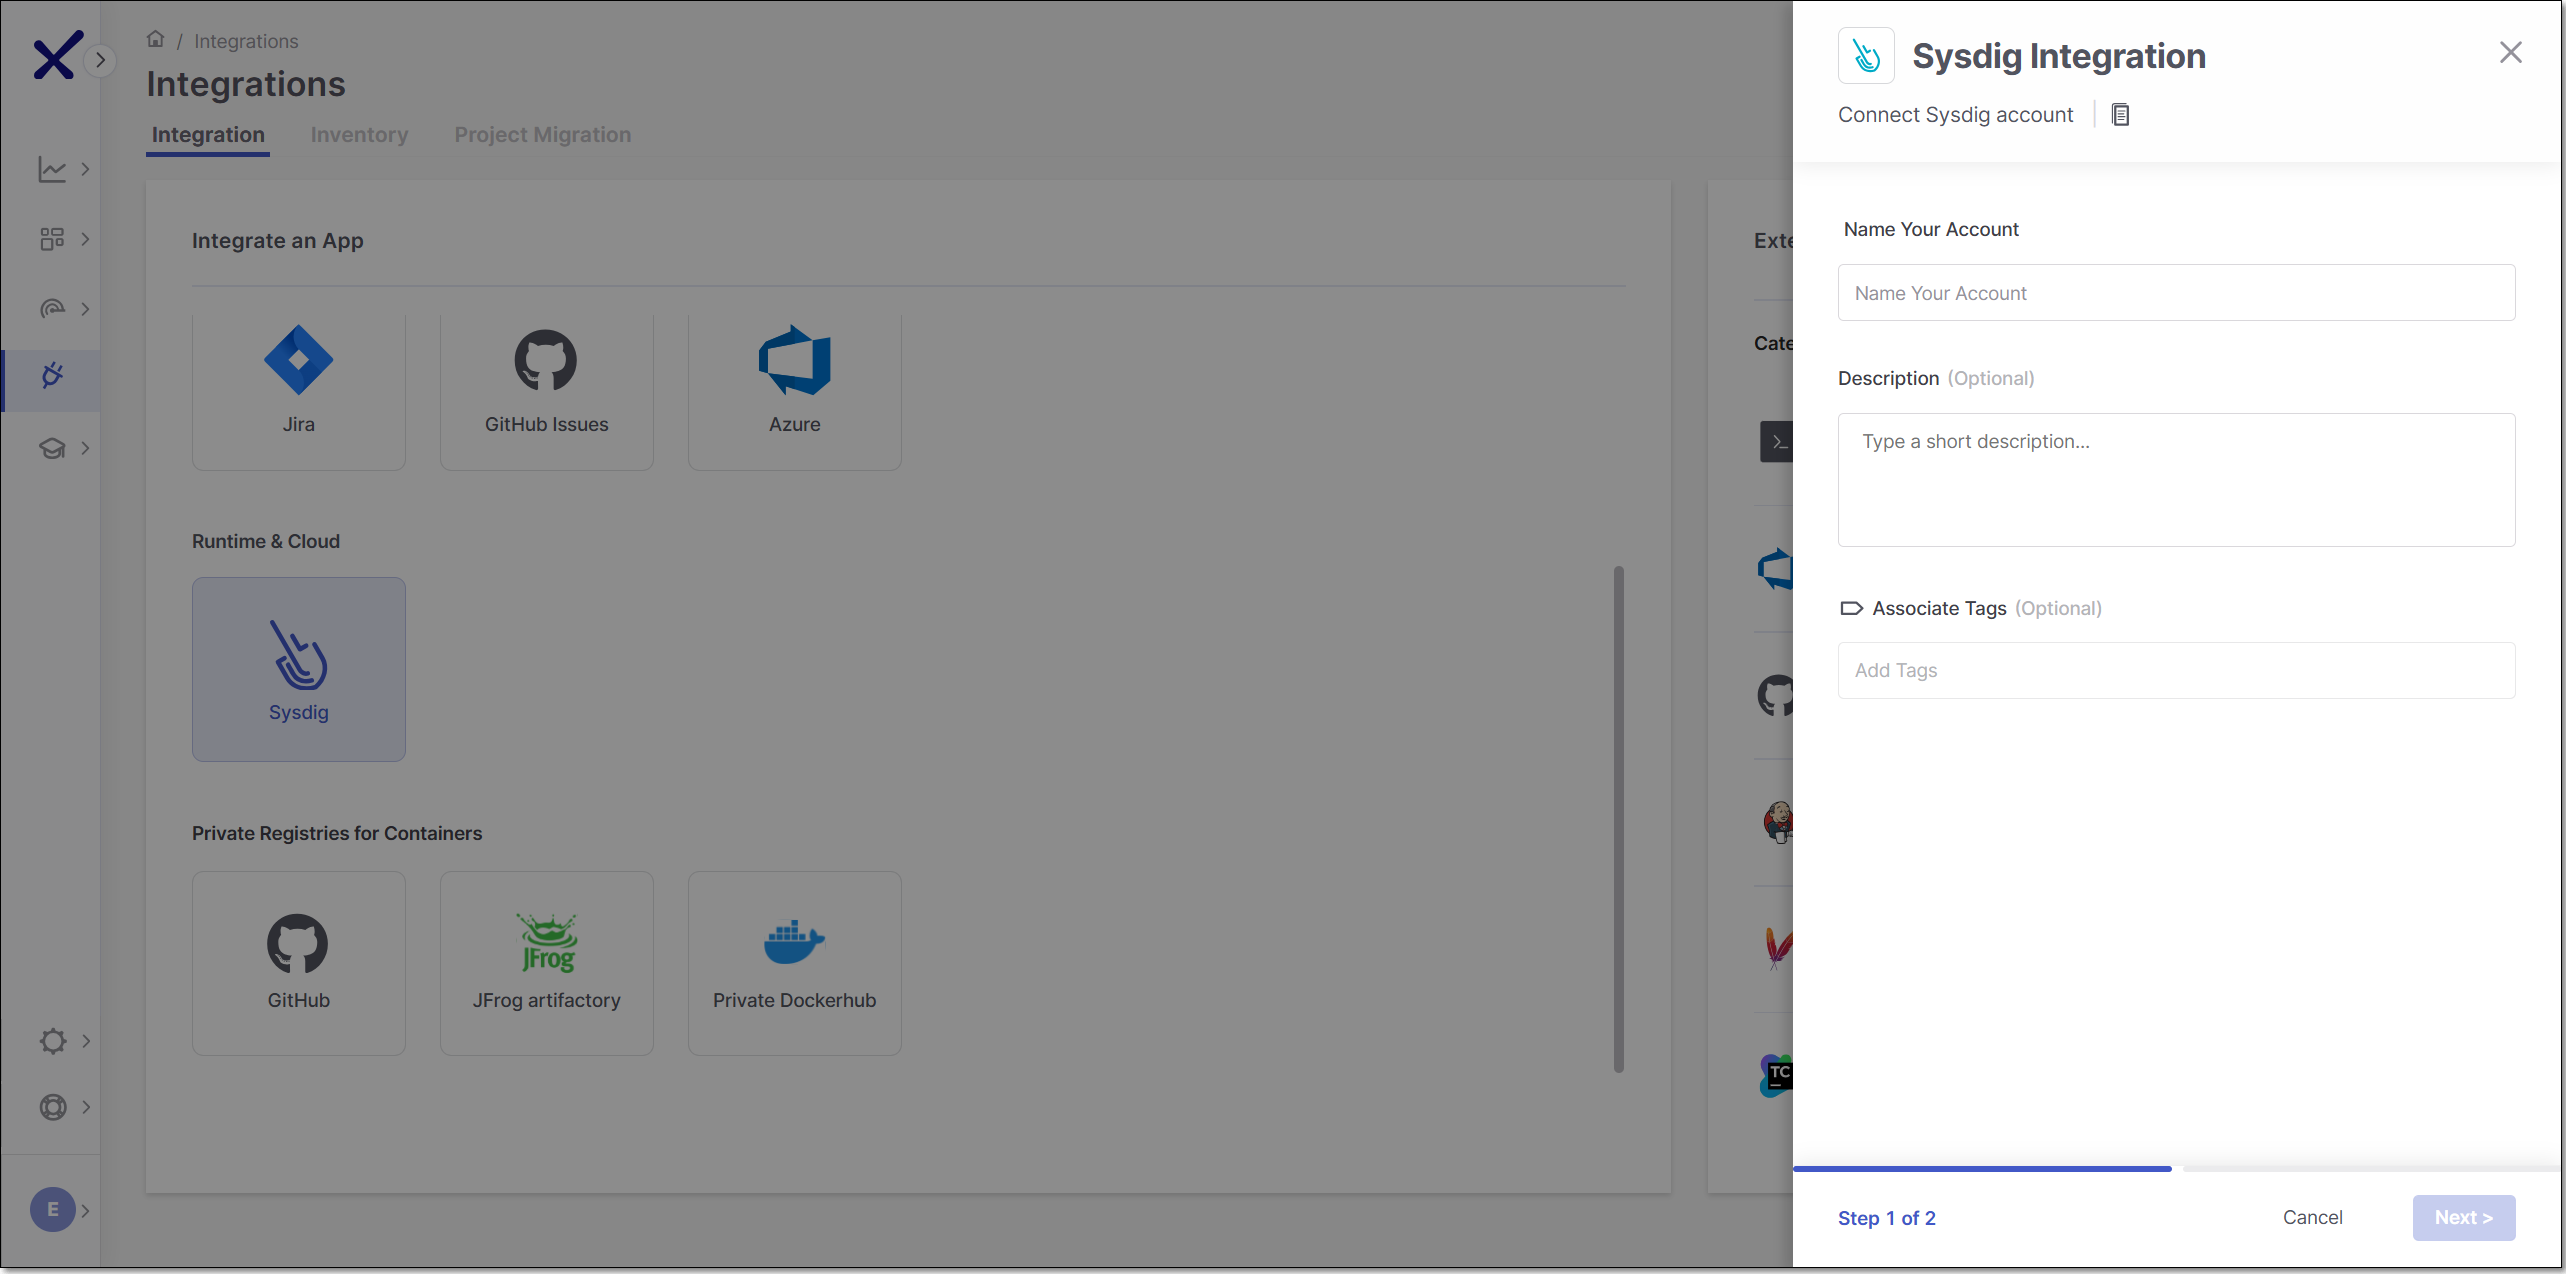Close the Sysdig Integration panel
This screenshot has height=1274, width=2566.
tap(2510, 52)
